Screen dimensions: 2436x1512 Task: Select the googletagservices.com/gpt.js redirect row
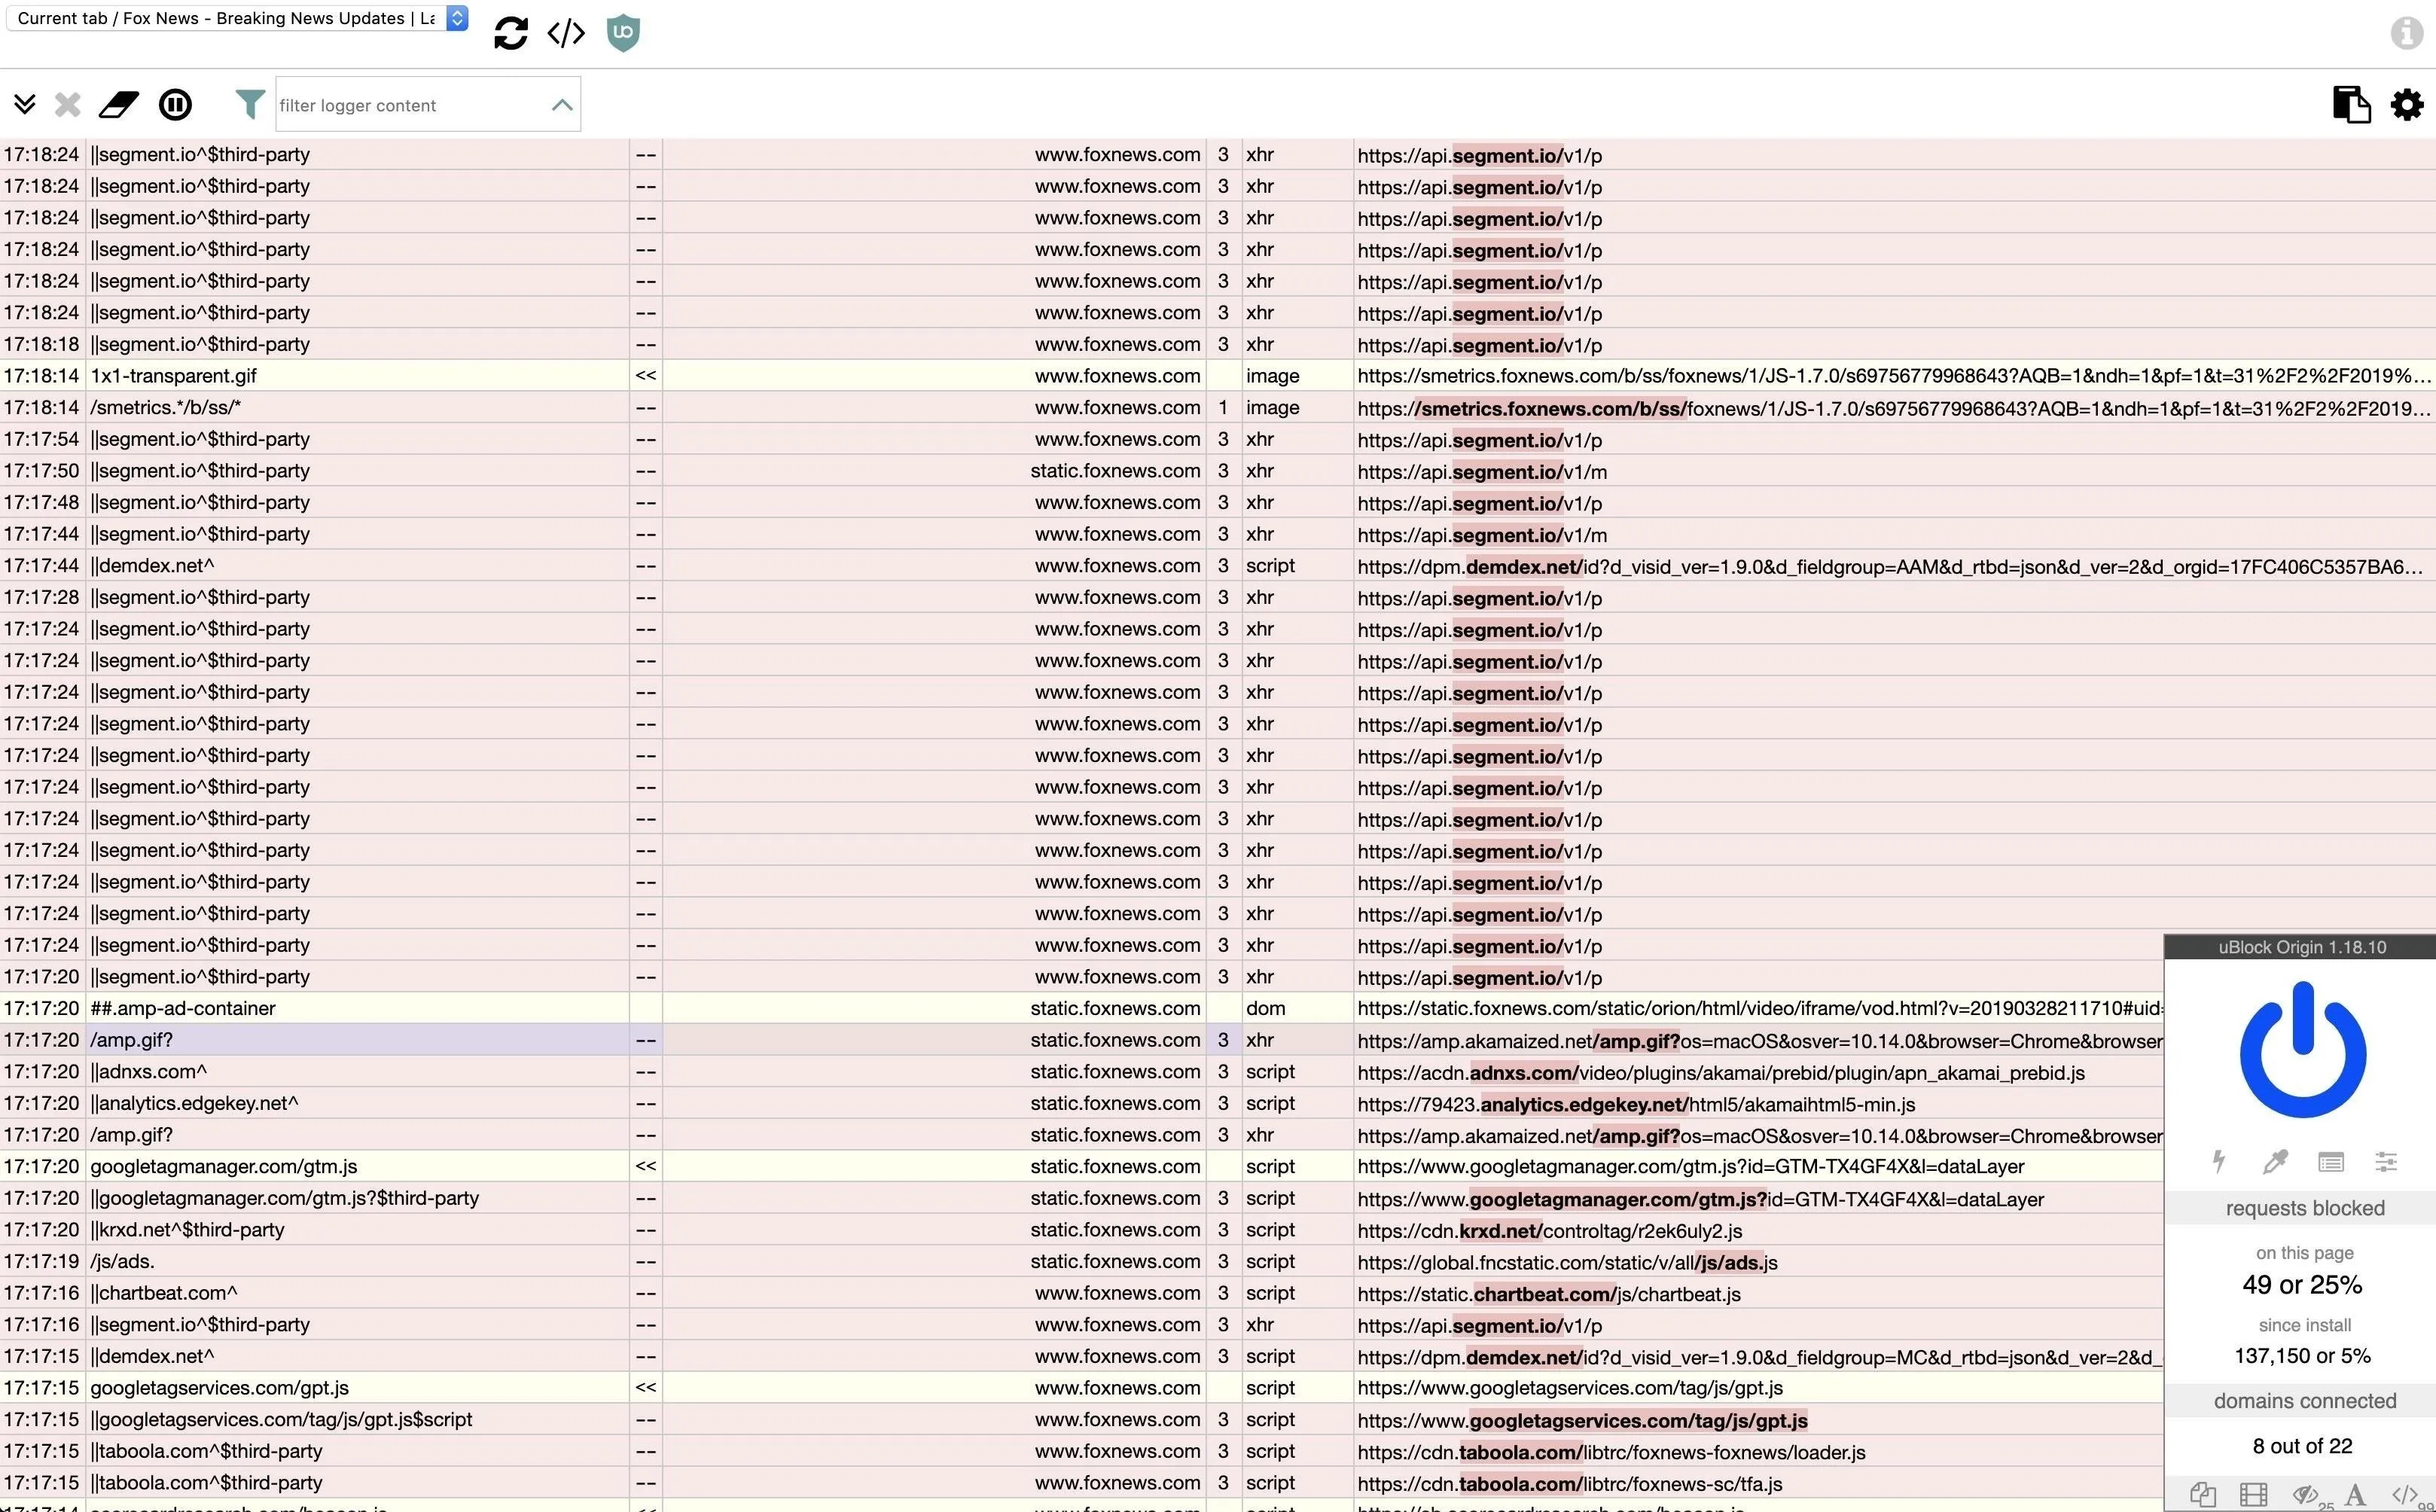pyautogui.click(x=1082, y=1388)
